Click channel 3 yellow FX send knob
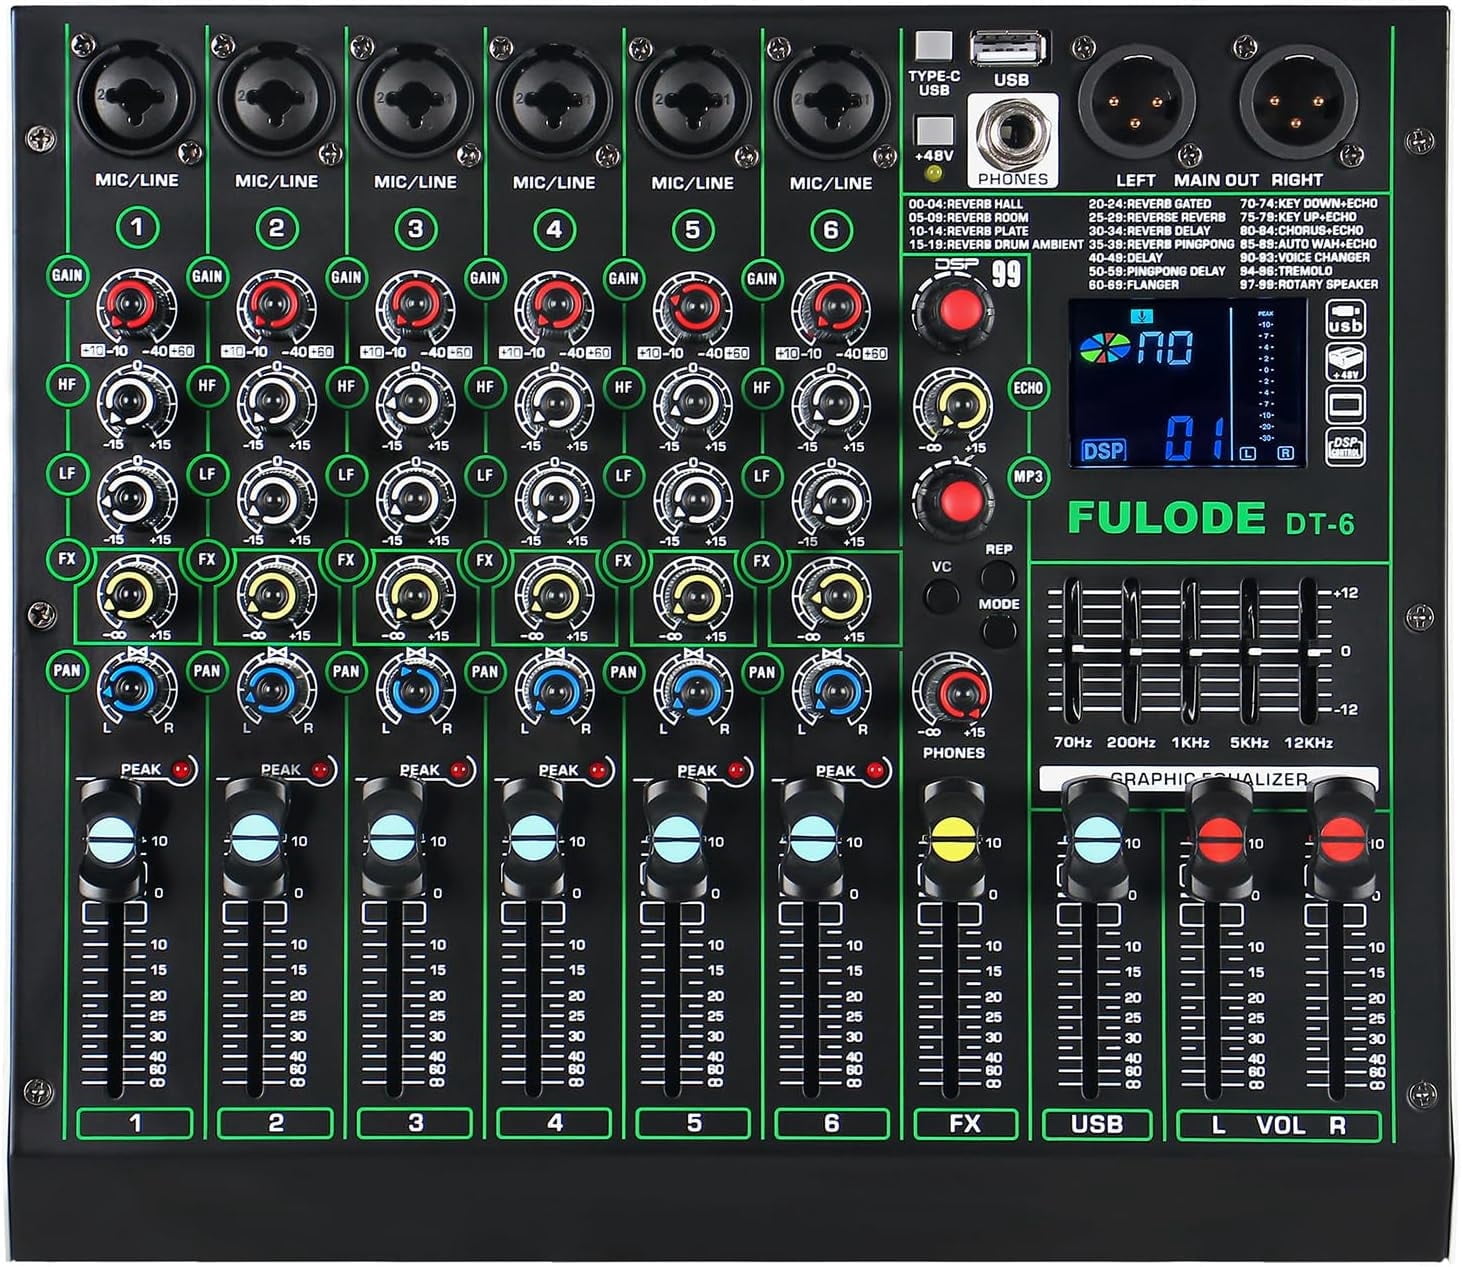1462x1267 pixels. click(415, 596)
